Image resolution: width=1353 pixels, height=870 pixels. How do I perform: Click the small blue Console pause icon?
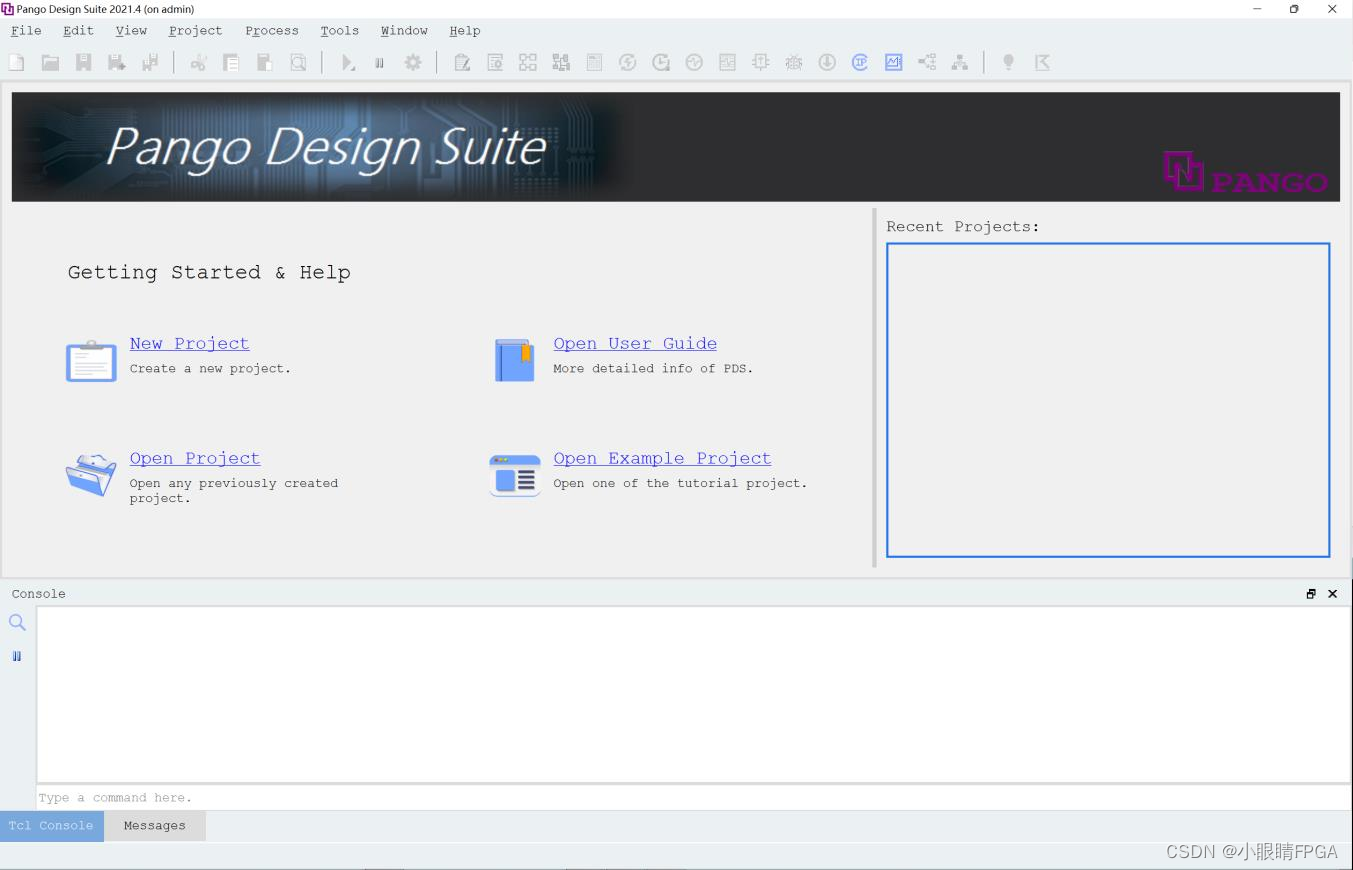[17, 656]
